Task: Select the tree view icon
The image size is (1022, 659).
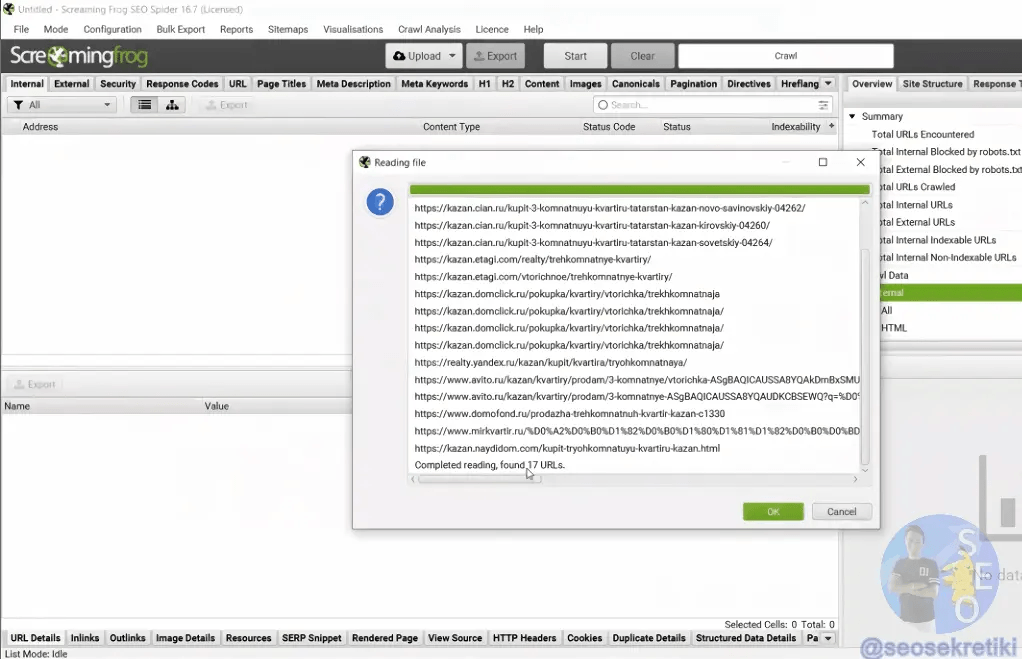Action: point(172,105)
